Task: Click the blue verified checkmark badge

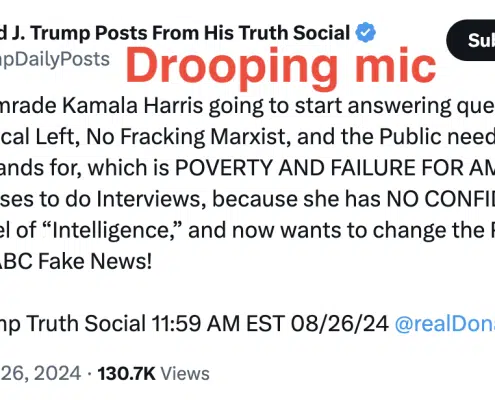Action: [x=365, y=32]
